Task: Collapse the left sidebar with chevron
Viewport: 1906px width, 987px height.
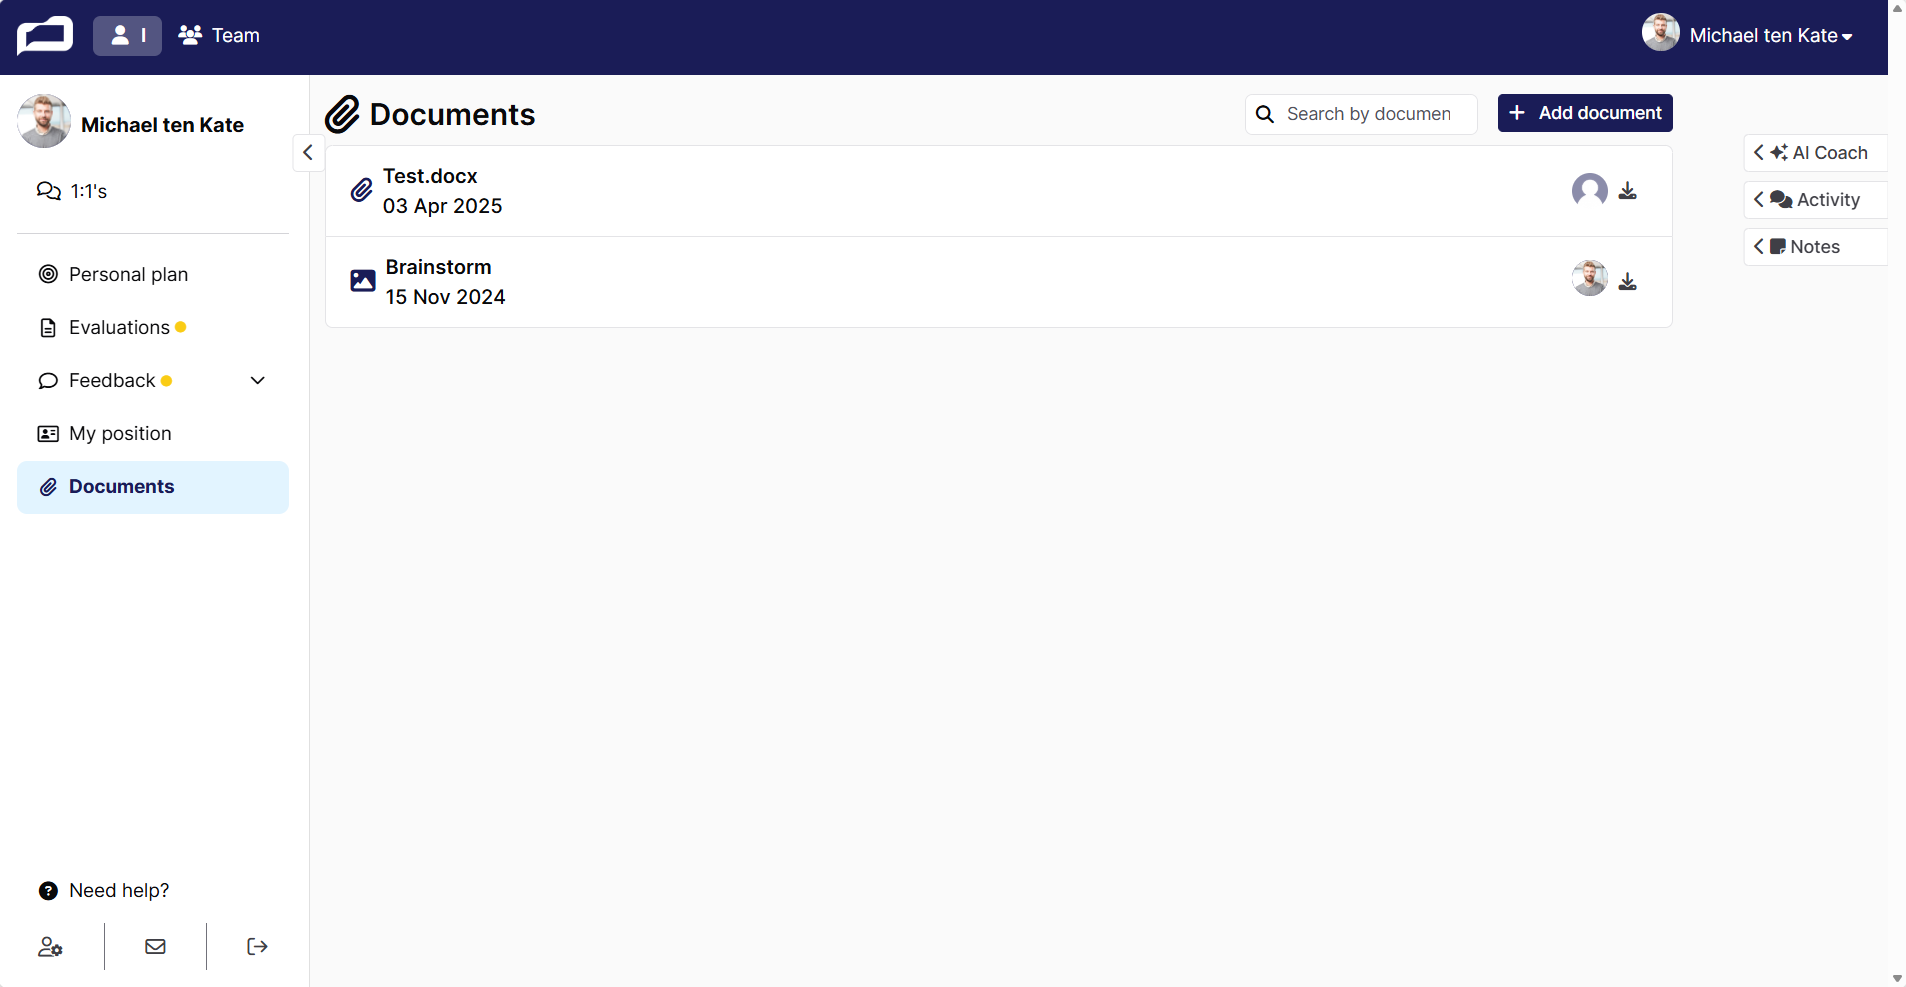Action: coord(308,153)
